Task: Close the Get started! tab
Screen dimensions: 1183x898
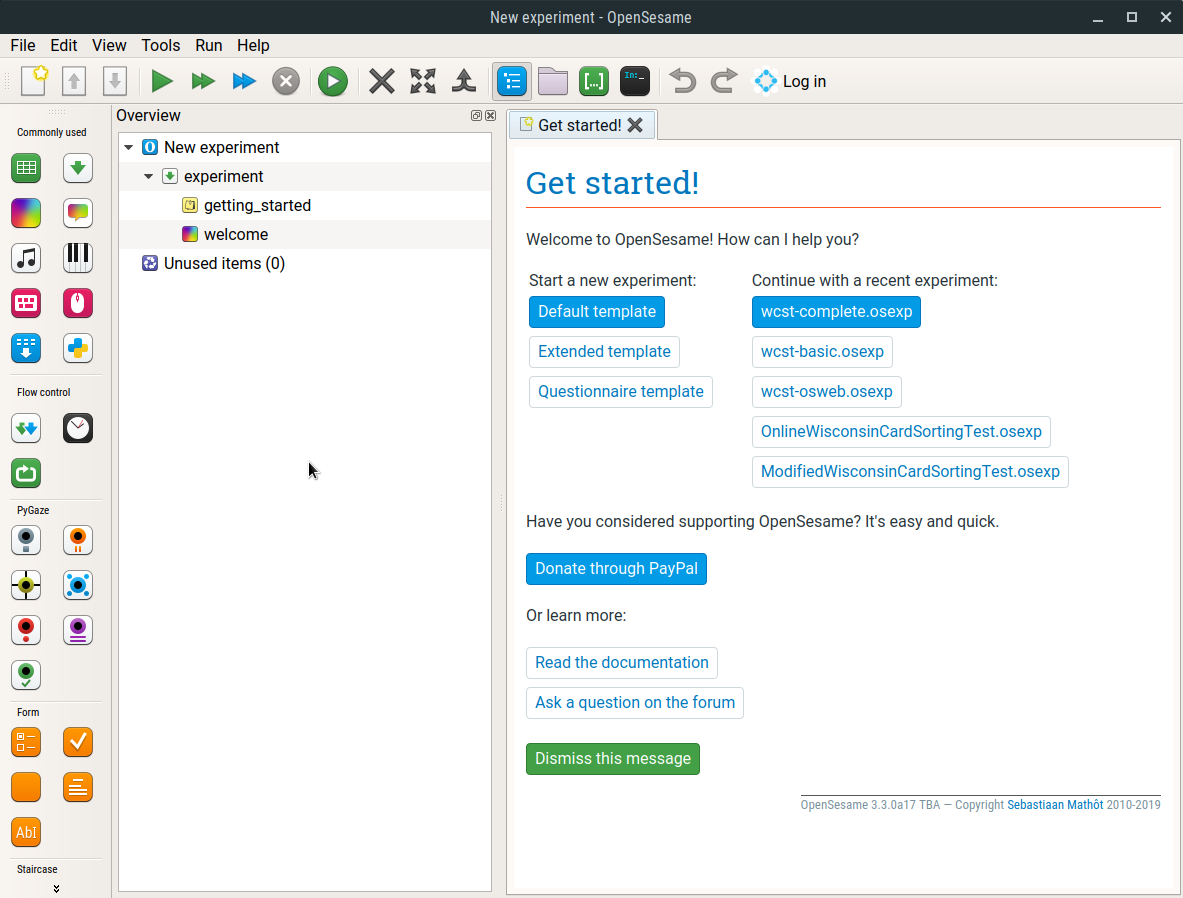Action: tap(635, 125)
